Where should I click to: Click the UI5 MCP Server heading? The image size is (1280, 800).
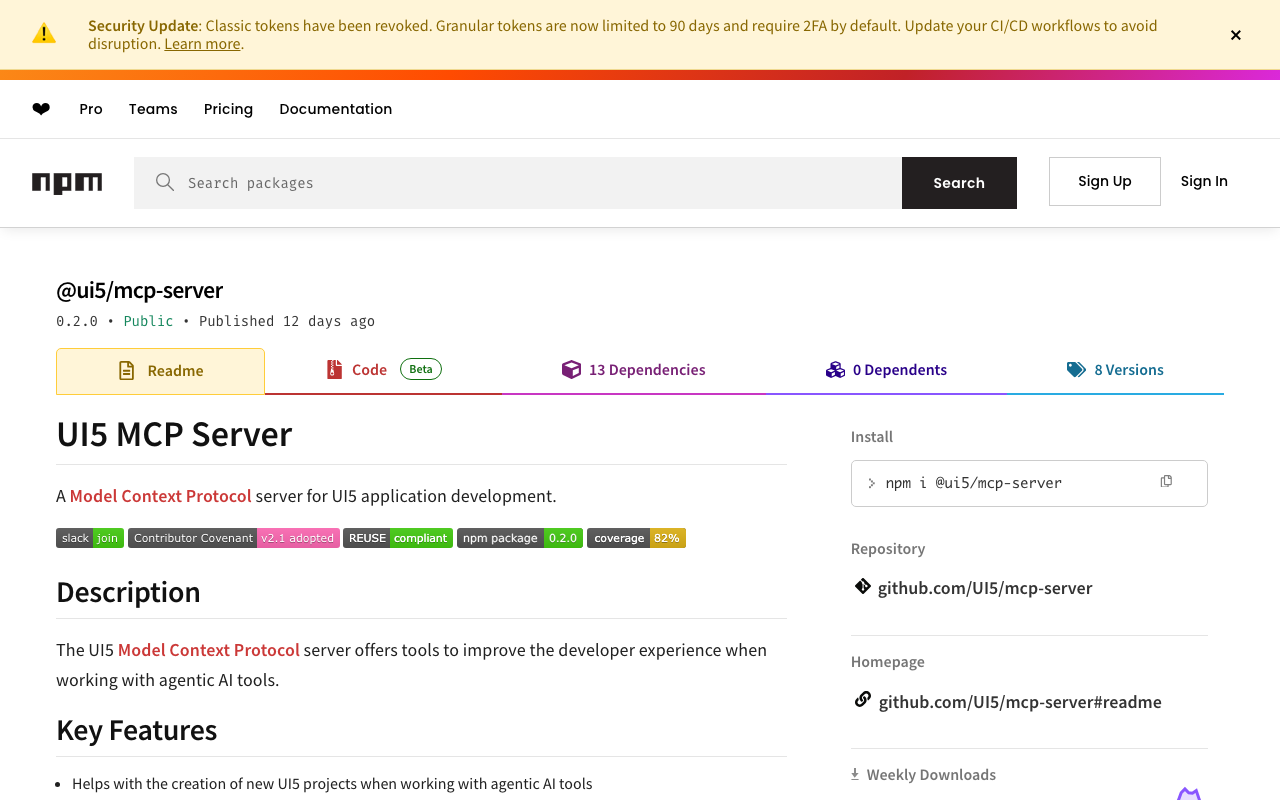point(174,434)
